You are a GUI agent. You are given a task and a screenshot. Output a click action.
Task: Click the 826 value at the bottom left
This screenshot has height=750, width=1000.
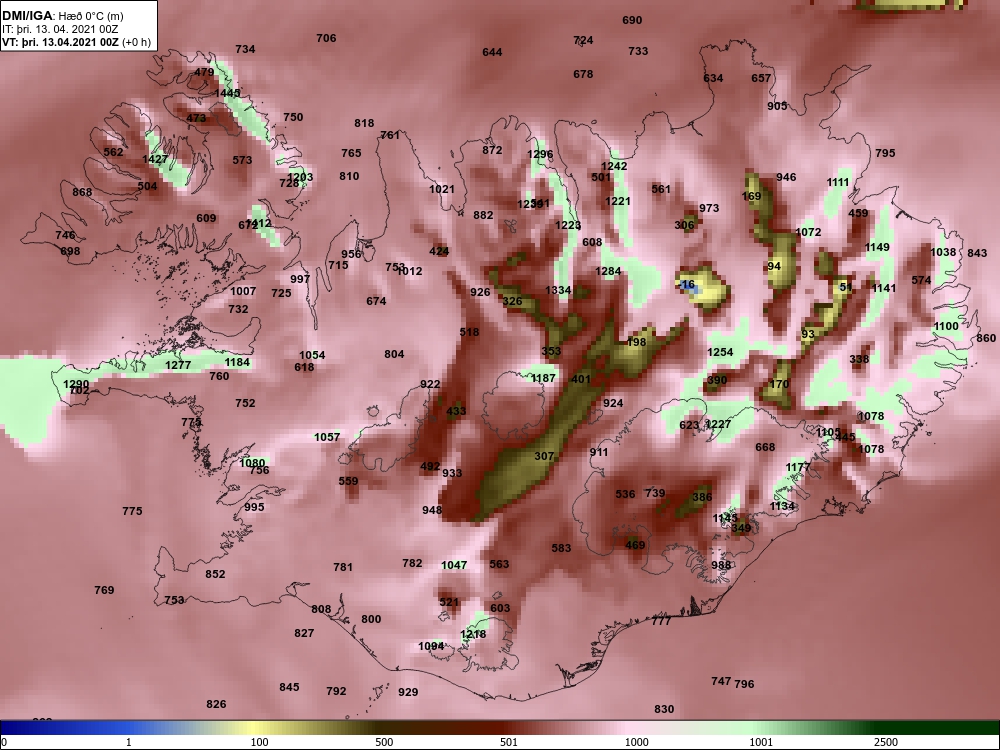pos(216,704)
